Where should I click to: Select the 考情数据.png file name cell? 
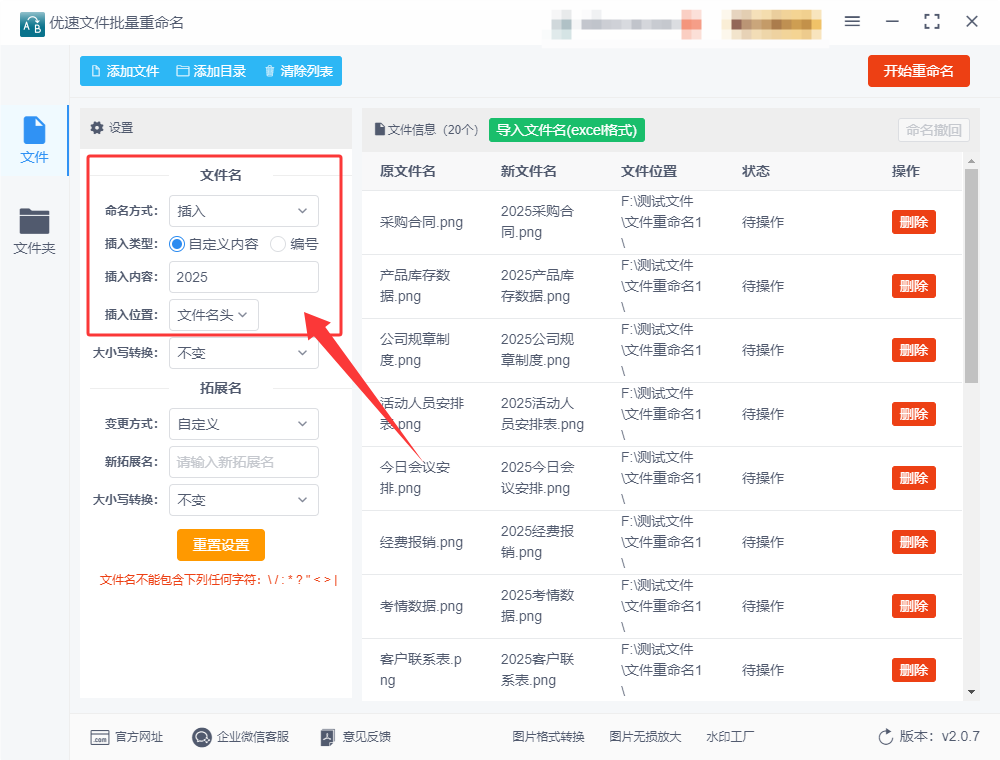421,606
